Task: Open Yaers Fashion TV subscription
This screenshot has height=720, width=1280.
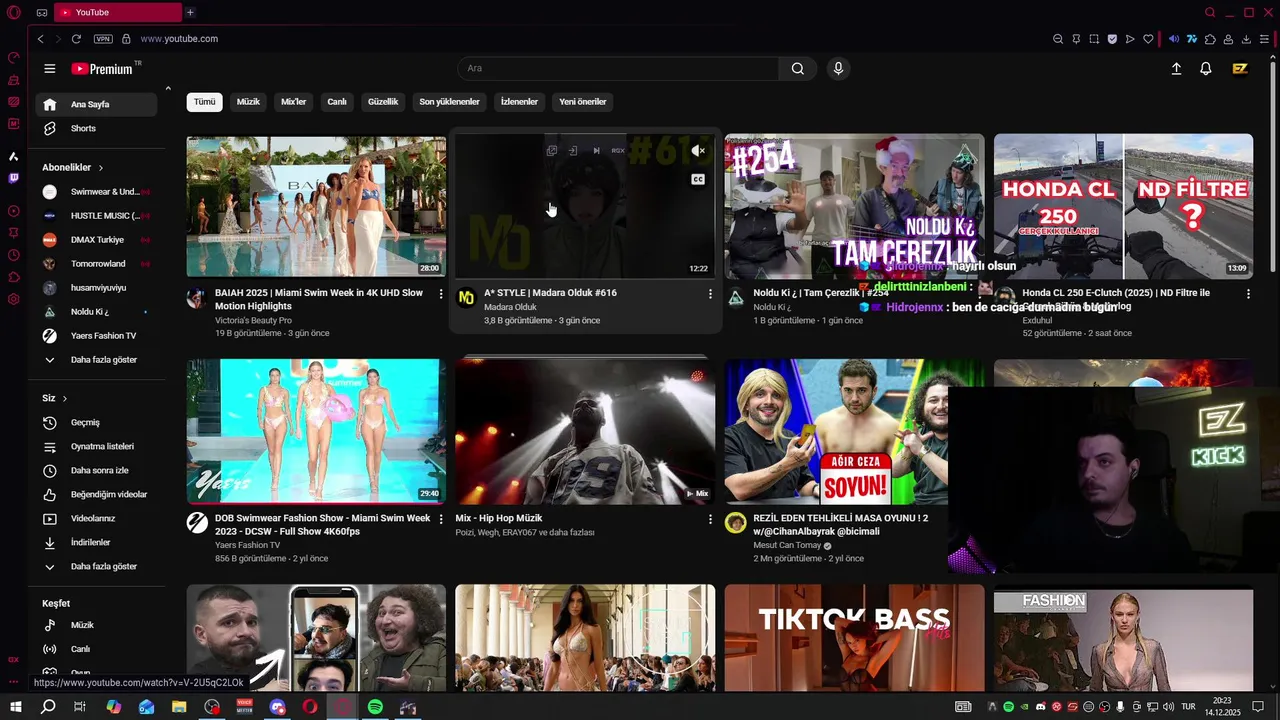Action: [96, 336]
